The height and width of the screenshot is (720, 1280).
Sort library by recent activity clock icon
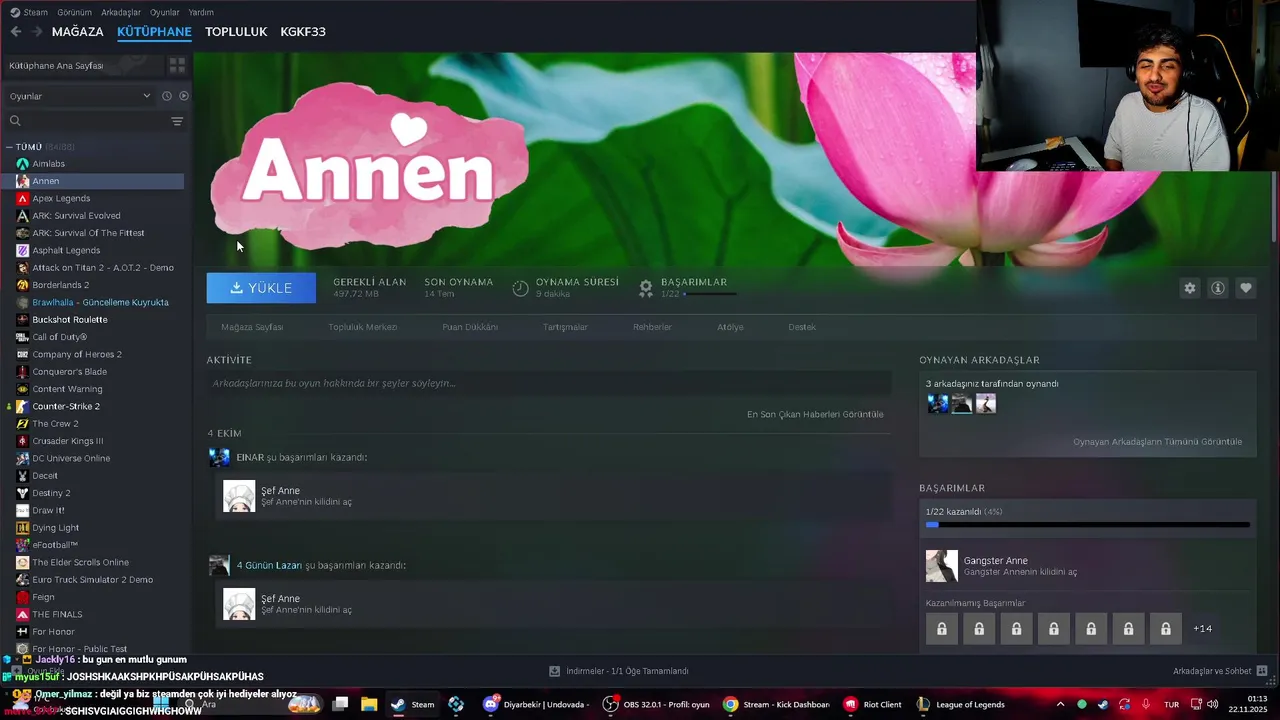coord(167,96)
